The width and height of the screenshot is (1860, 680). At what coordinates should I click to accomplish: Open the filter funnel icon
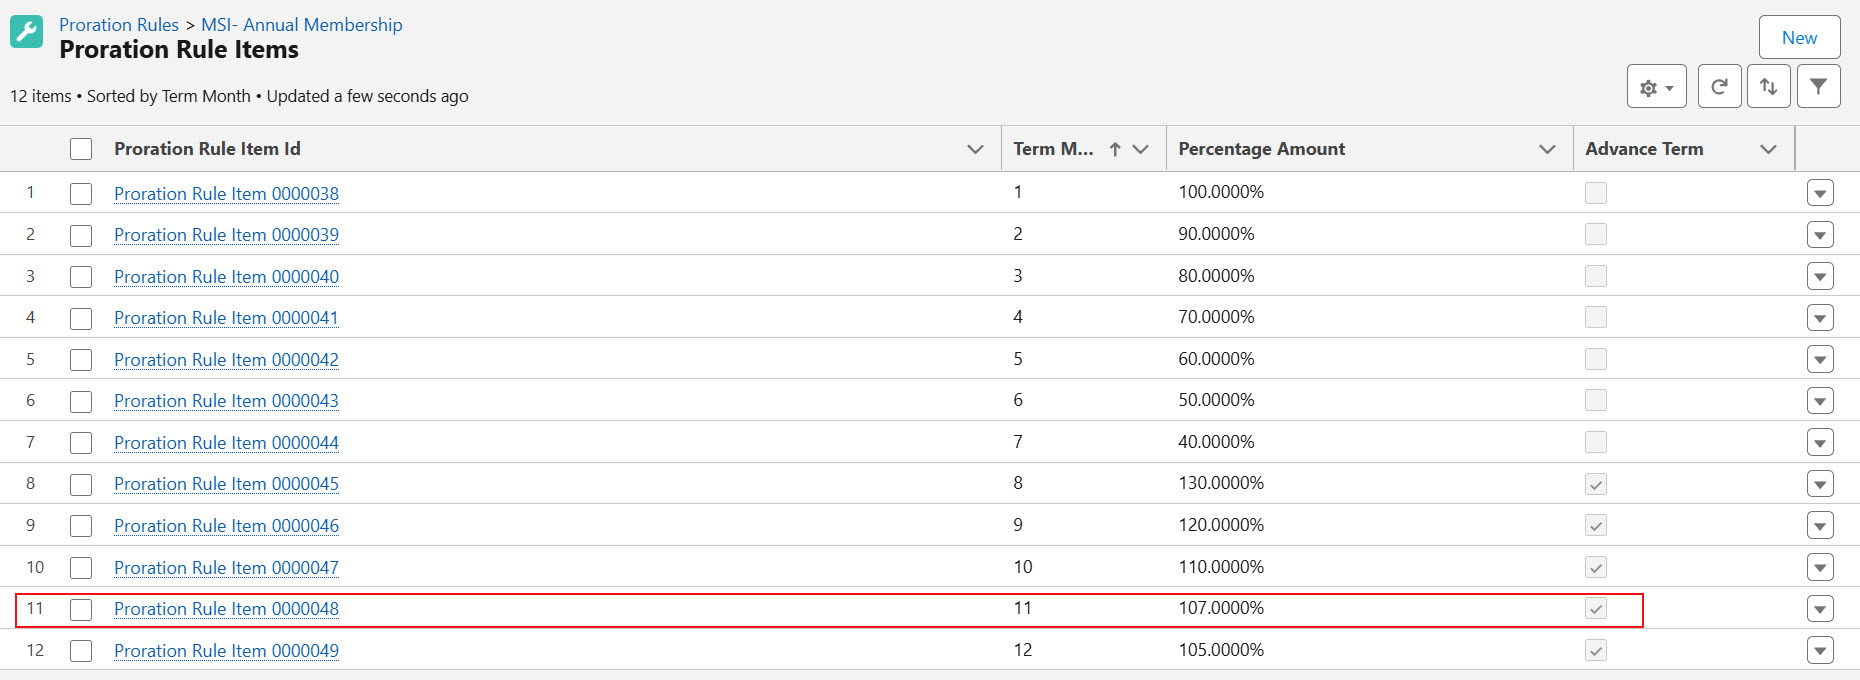tap(1818, 87)
